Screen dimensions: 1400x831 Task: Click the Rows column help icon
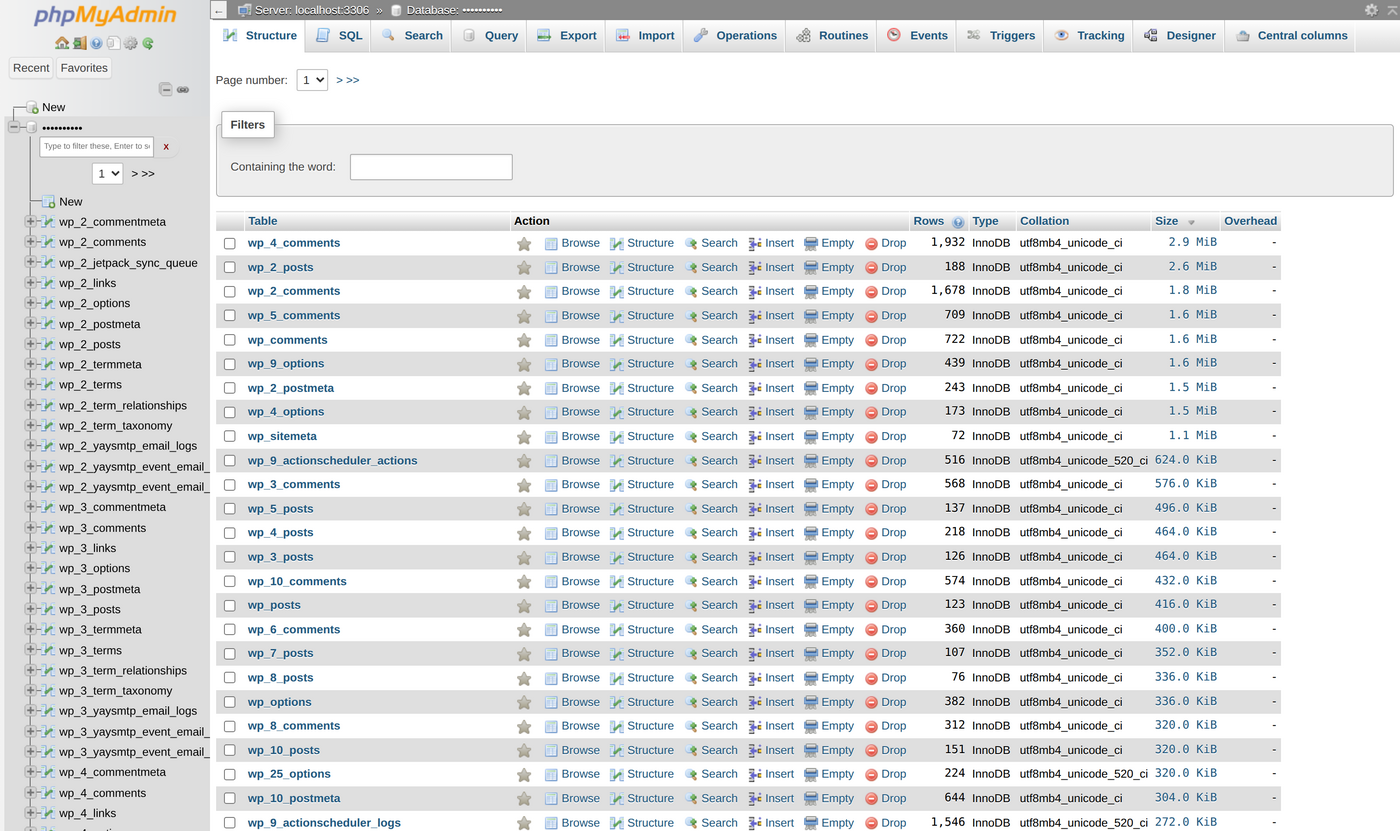coord(958,222)
